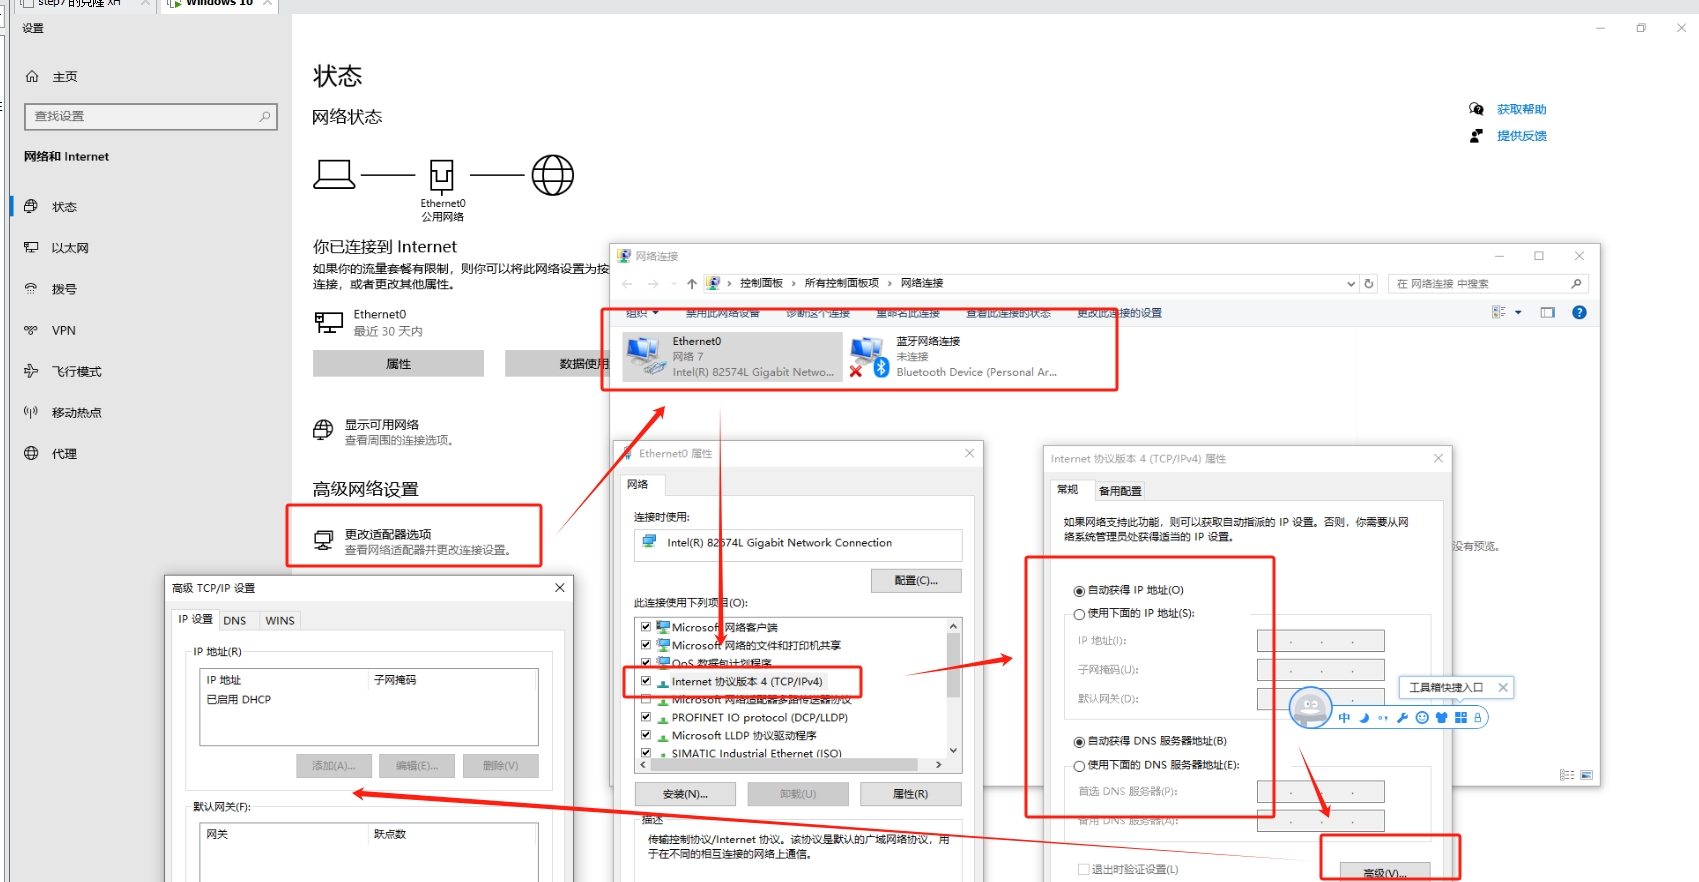Image resolution: width=1699 pixels, height=882 pixels.
Task: Click the Properties (属性(R)) button
Action: [909, 794]
